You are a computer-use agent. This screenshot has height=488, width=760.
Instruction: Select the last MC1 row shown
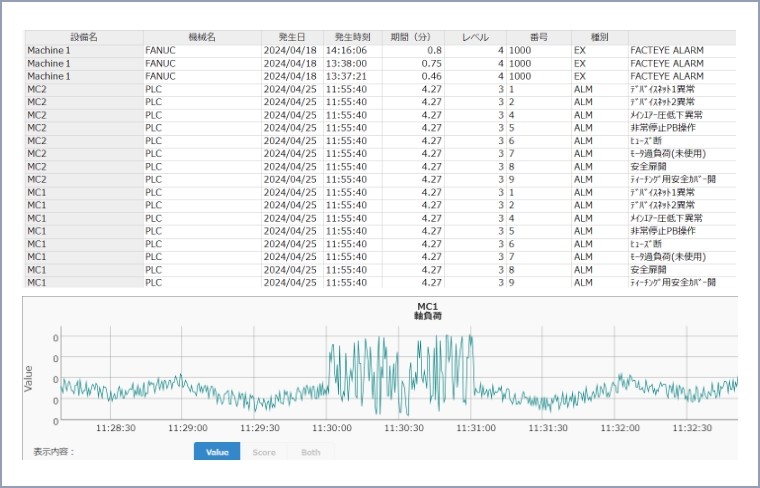(x=83, y=283)
